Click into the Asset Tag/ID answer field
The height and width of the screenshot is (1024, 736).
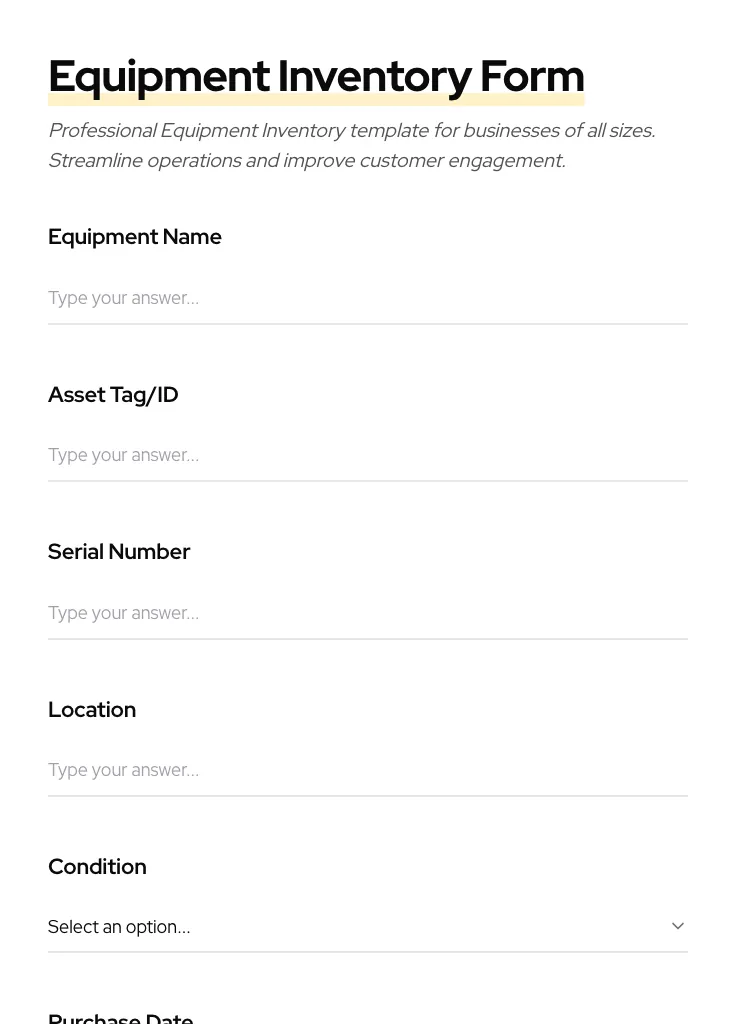pos(367,455)
